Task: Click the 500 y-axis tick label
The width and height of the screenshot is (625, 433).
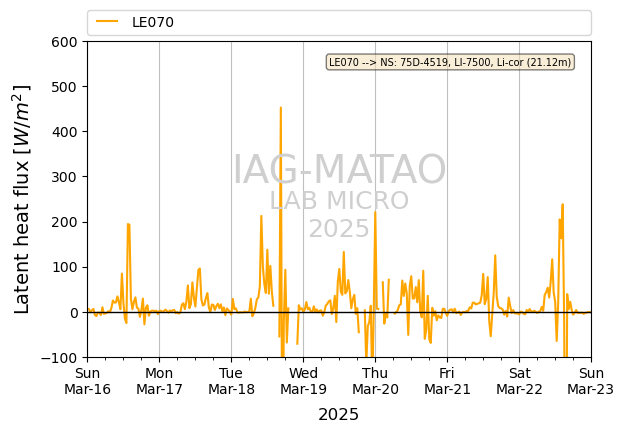Action: coord(64,87)
